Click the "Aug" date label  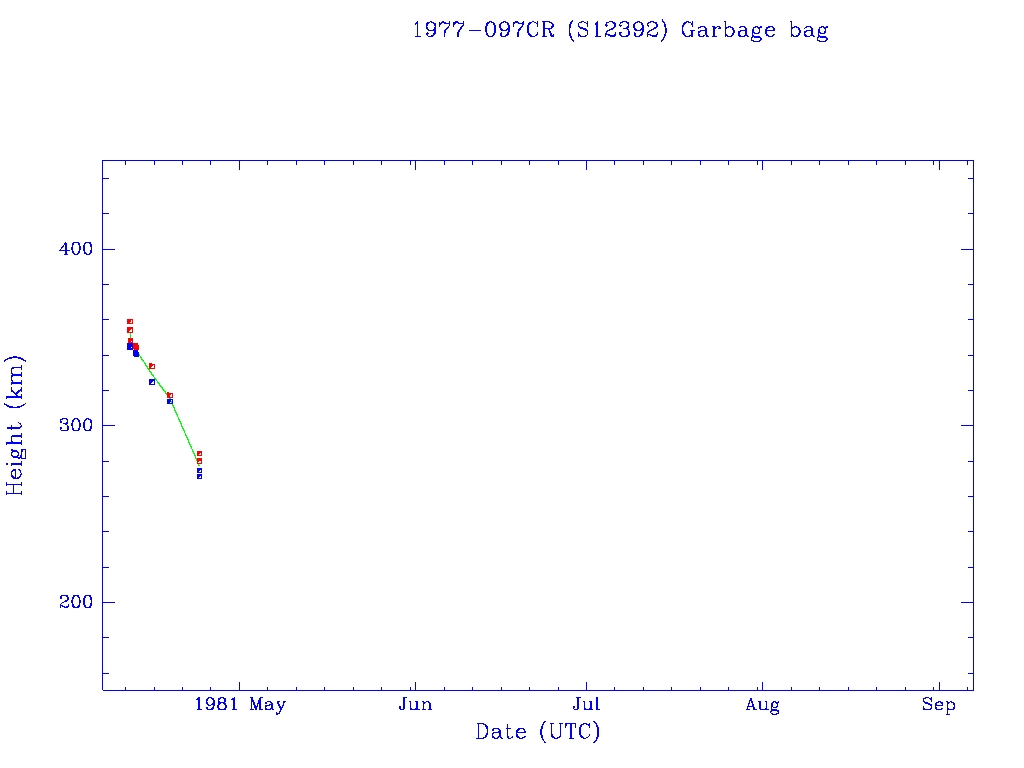(x=762, y=705)
